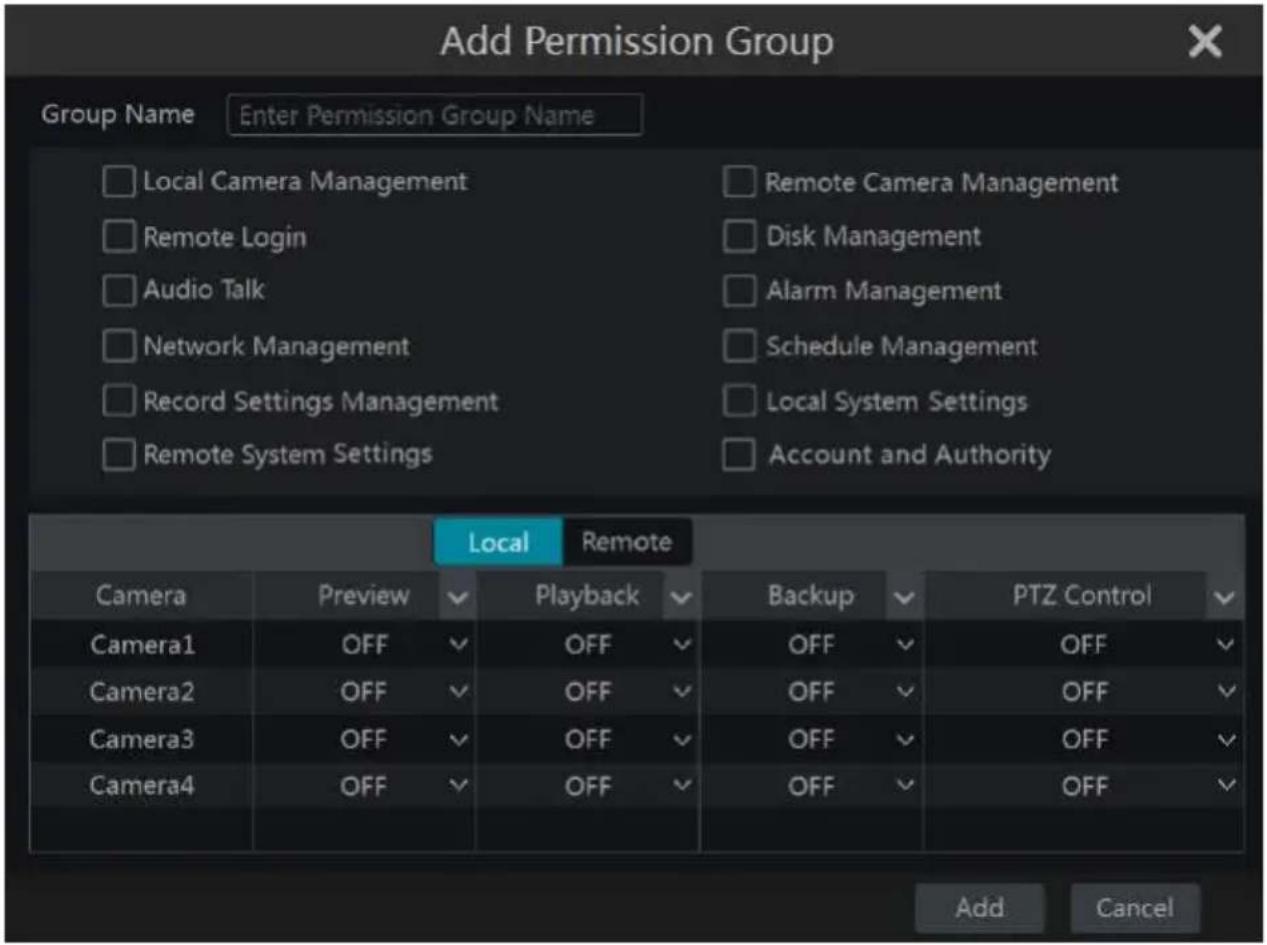The height and width of the screenshot is (945, 1267).
Task: Enable Schedule Management permission
Action: pos(739,346)
